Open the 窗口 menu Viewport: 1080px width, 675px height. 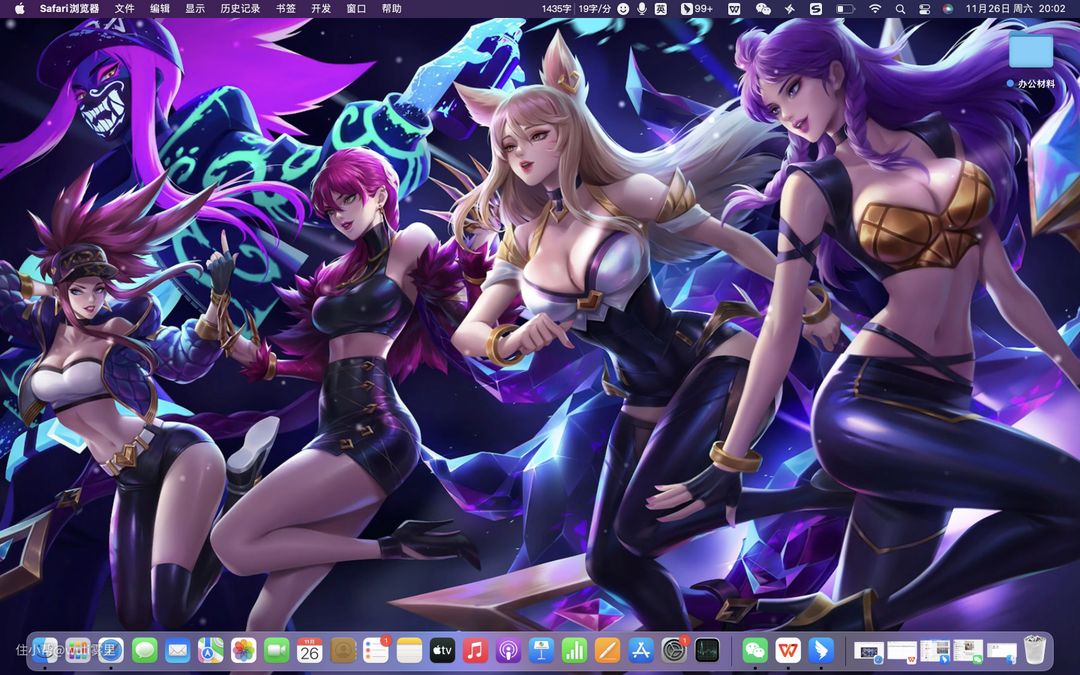356,8
